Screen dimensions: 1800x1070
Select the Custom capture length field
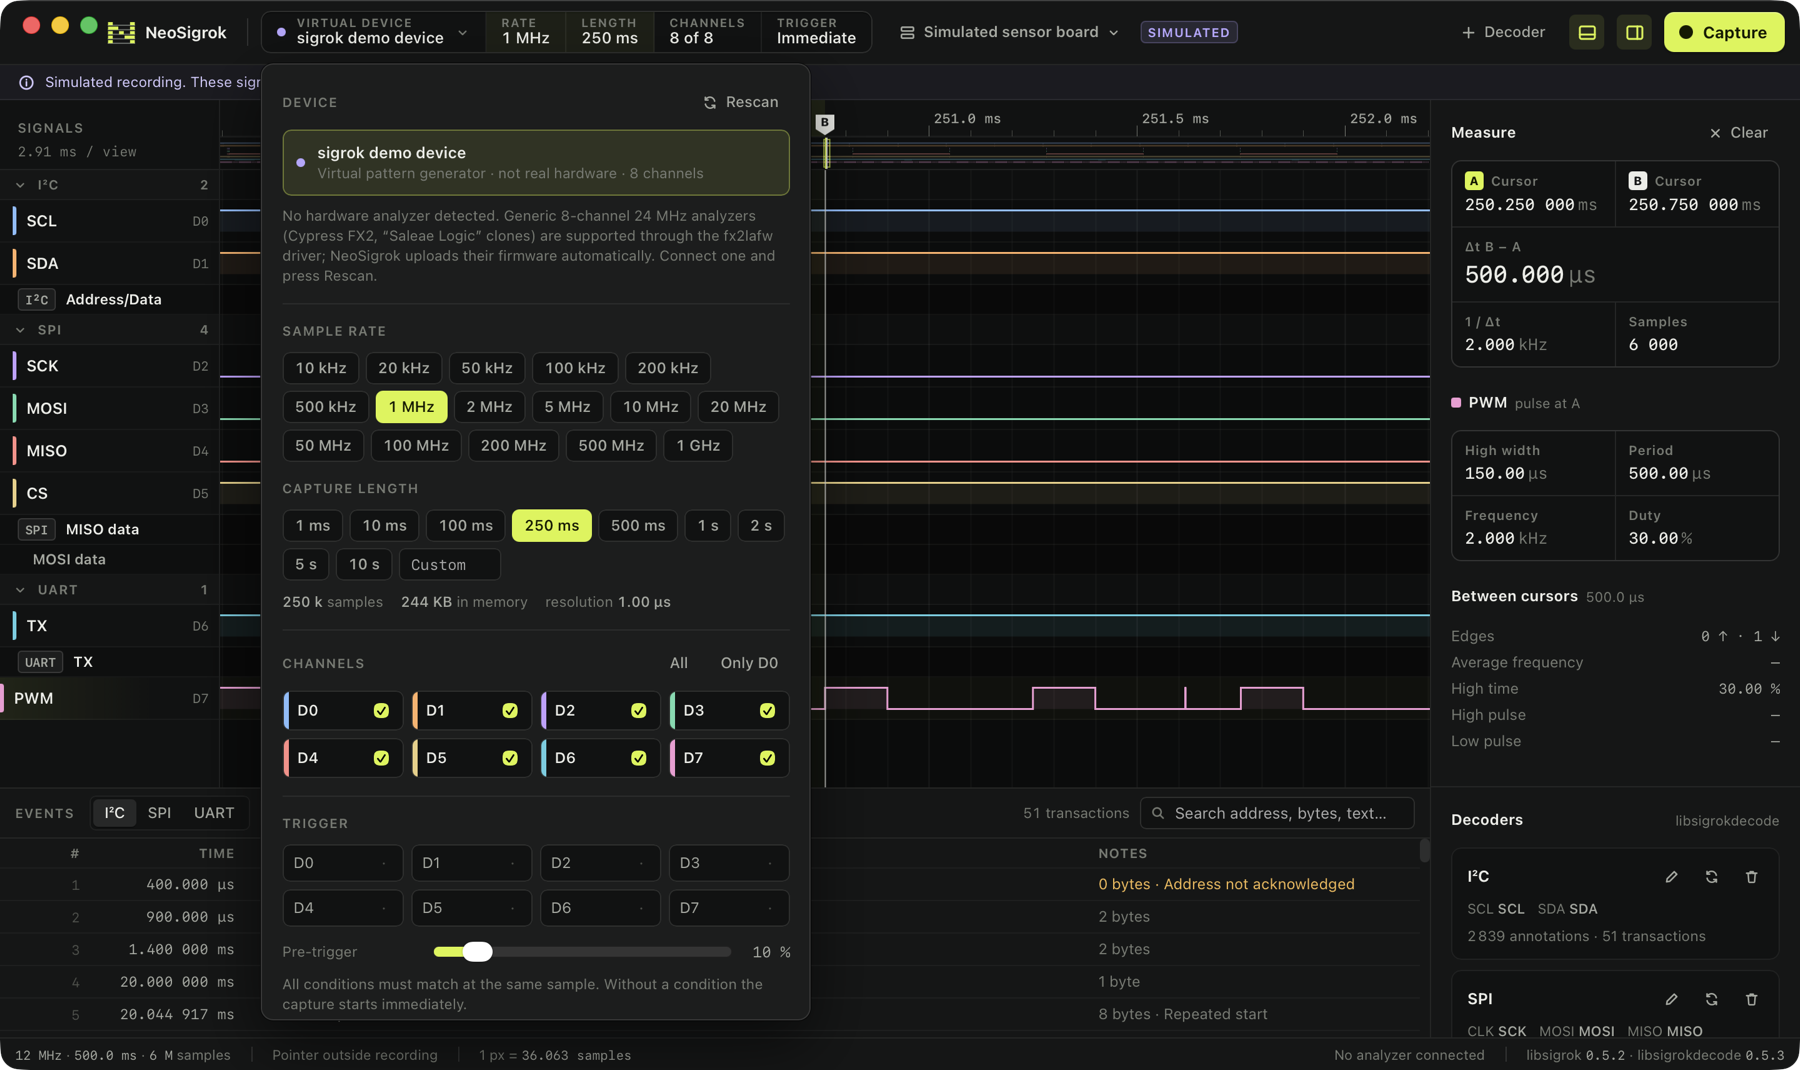point(449,565)
